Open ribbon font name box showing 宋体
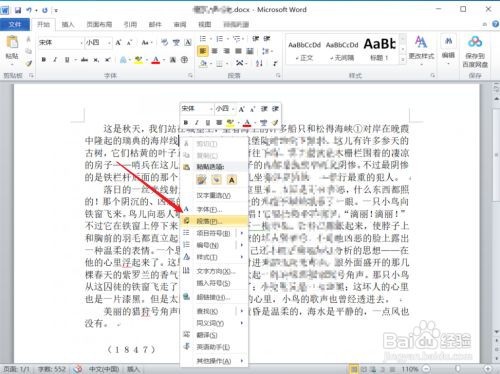 [x=60, y=43]
